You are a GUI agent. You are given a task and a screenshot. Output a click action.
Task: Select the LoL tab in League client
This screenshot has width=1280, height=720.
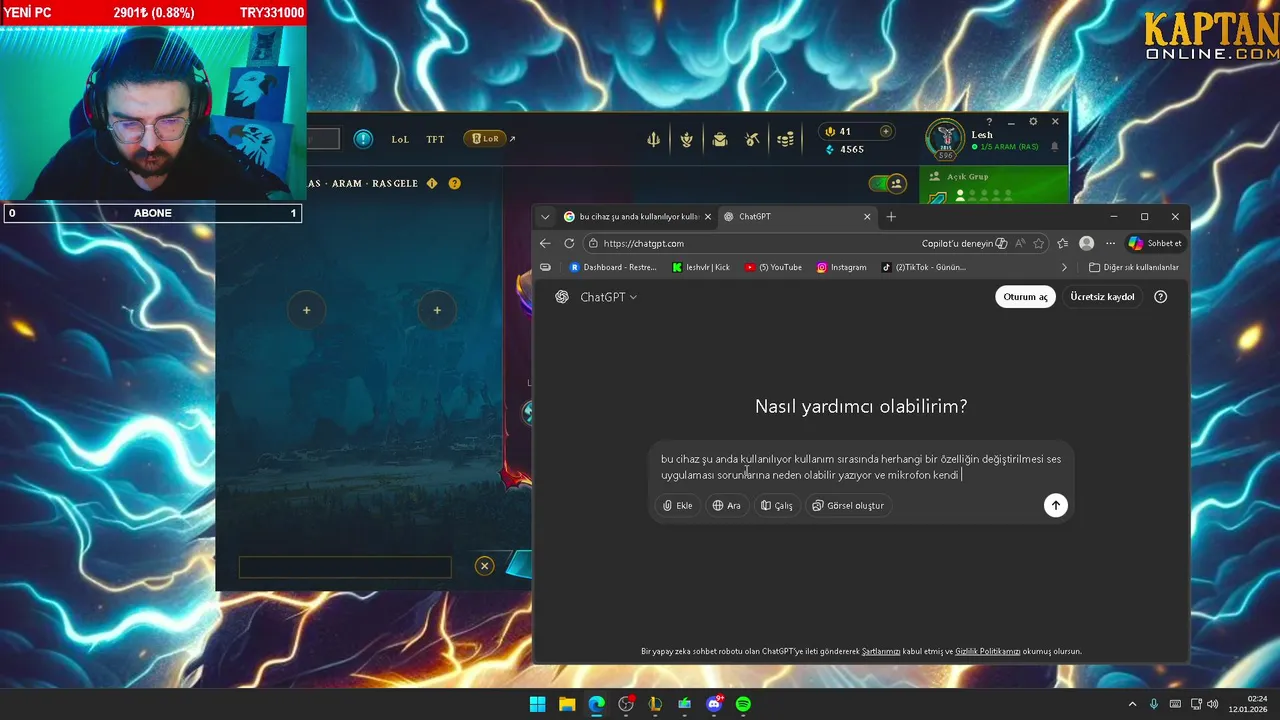point(400,139)
